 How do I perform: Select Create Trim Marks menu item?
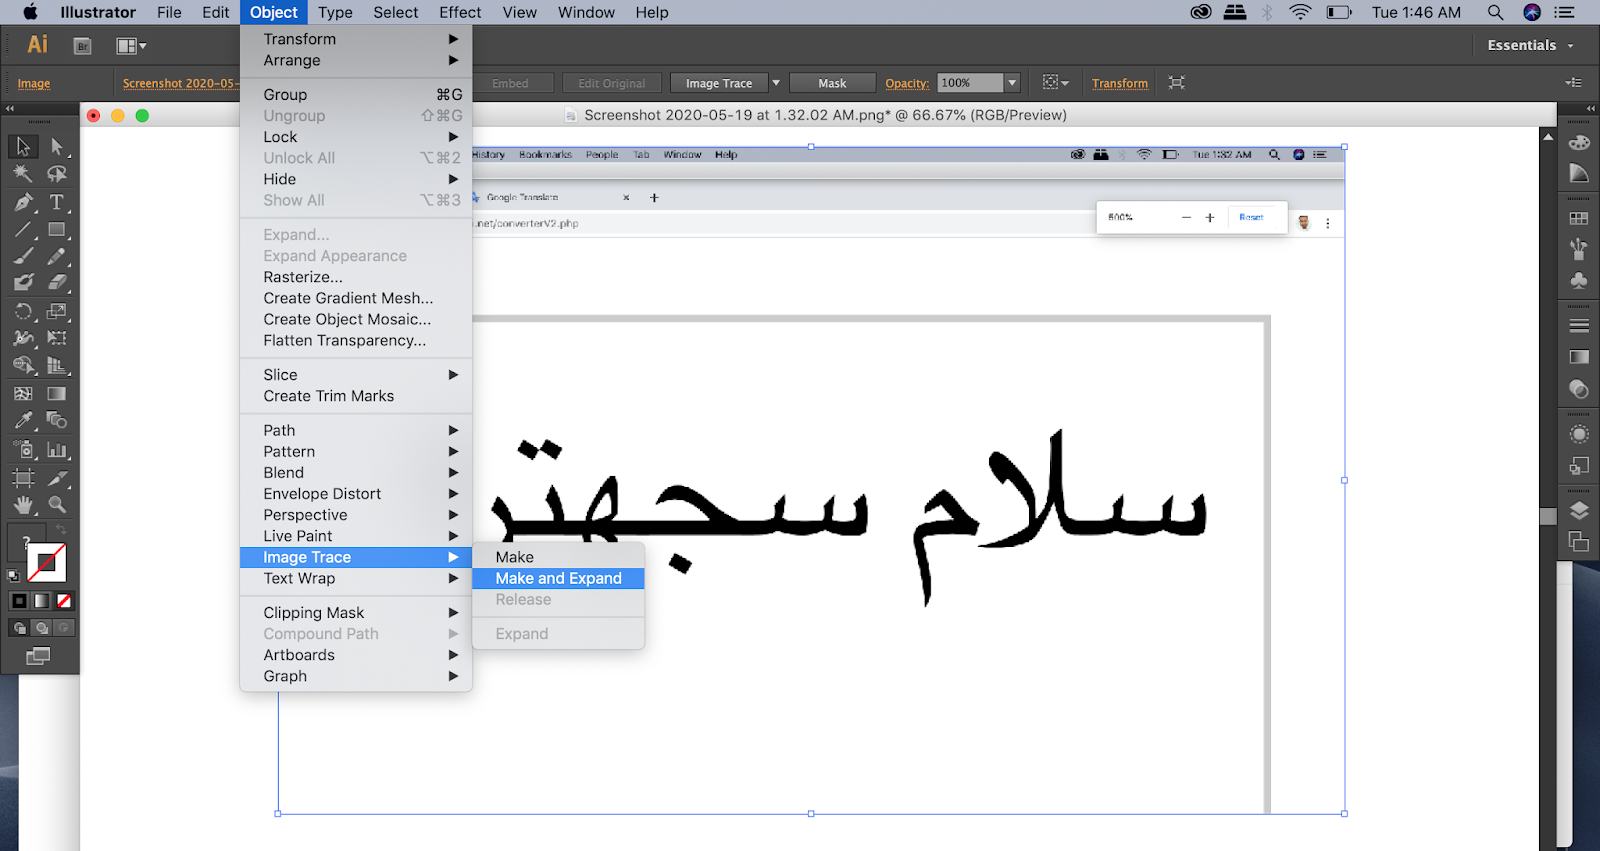(x=356, y=396)
